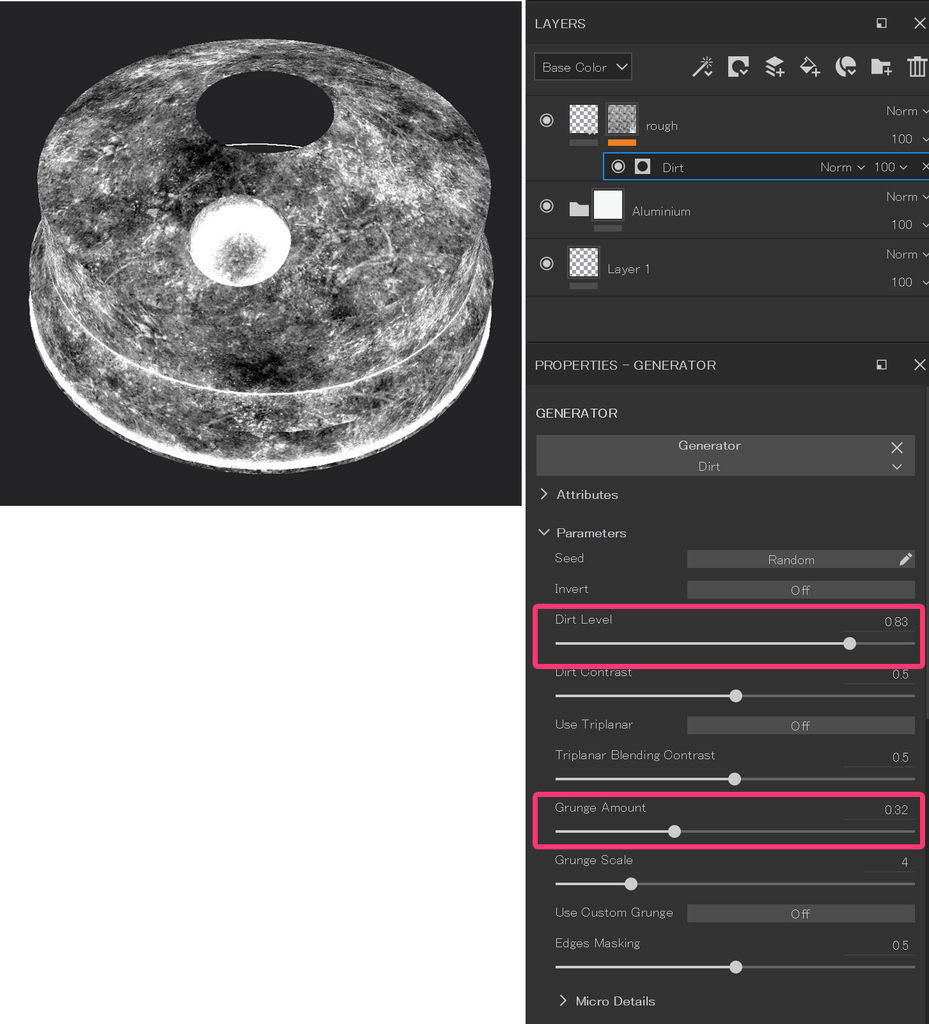Image resolution: width=929 pixels, height=1024 pixels.
Task: Click the Triplanar Blending Contrast slider handle
Action: click(x=734, y=779)
